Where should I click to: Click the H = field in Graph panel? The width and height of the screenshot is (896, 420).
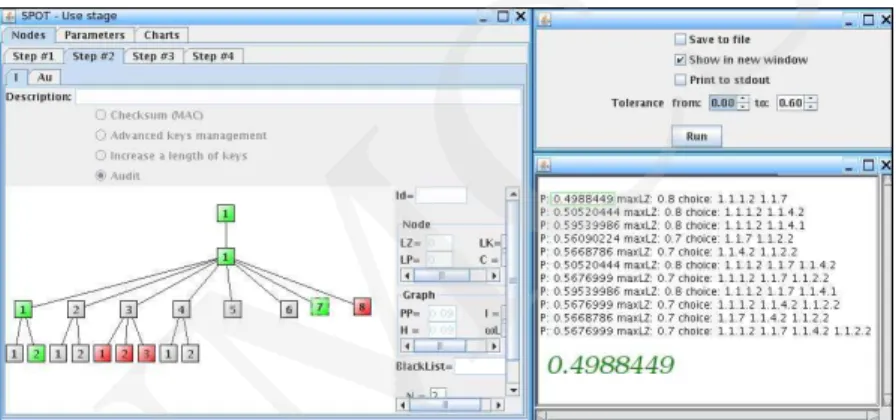442,330
